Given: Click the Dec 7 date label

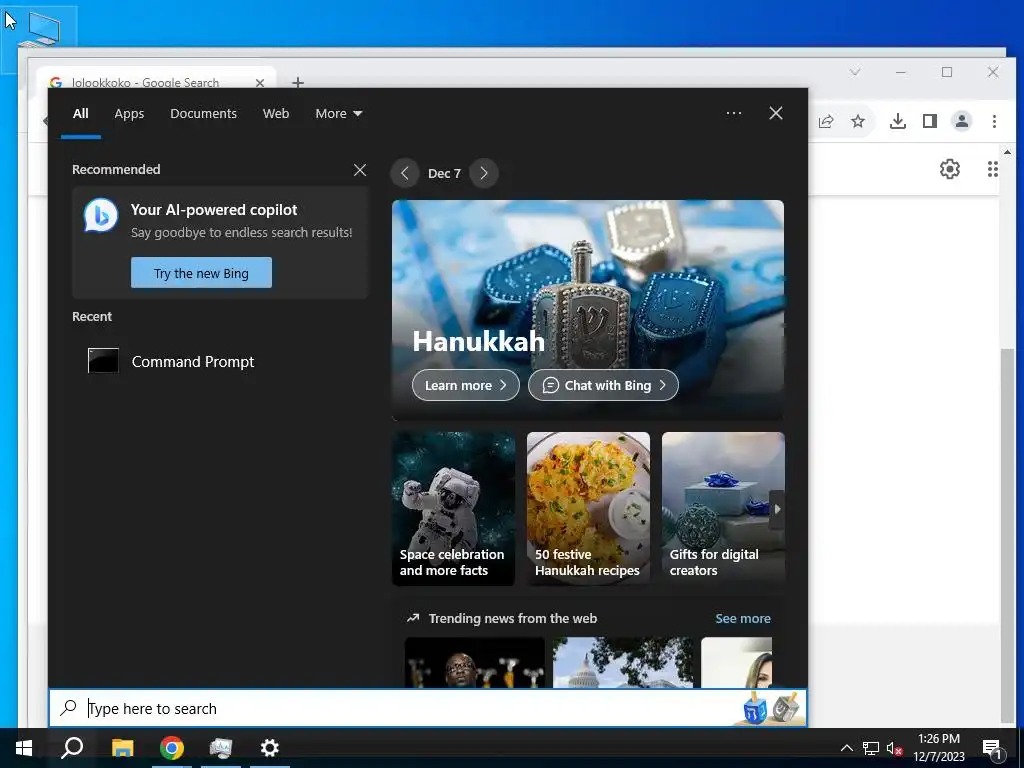Looking at the screenshot, I should point(444,173).
